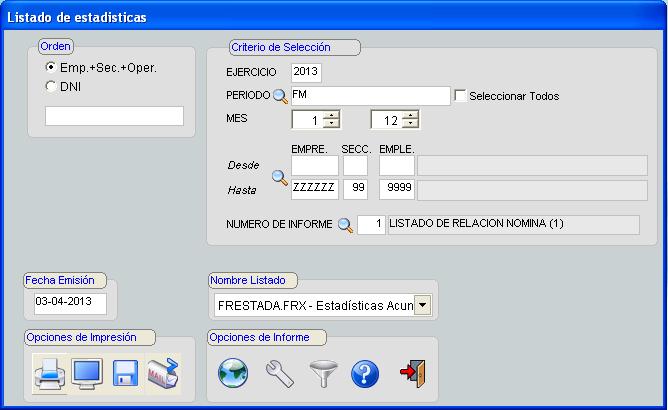Send the report with the mailbox icon
Viewport: 668px width, 410px height.
pos(163,373)
